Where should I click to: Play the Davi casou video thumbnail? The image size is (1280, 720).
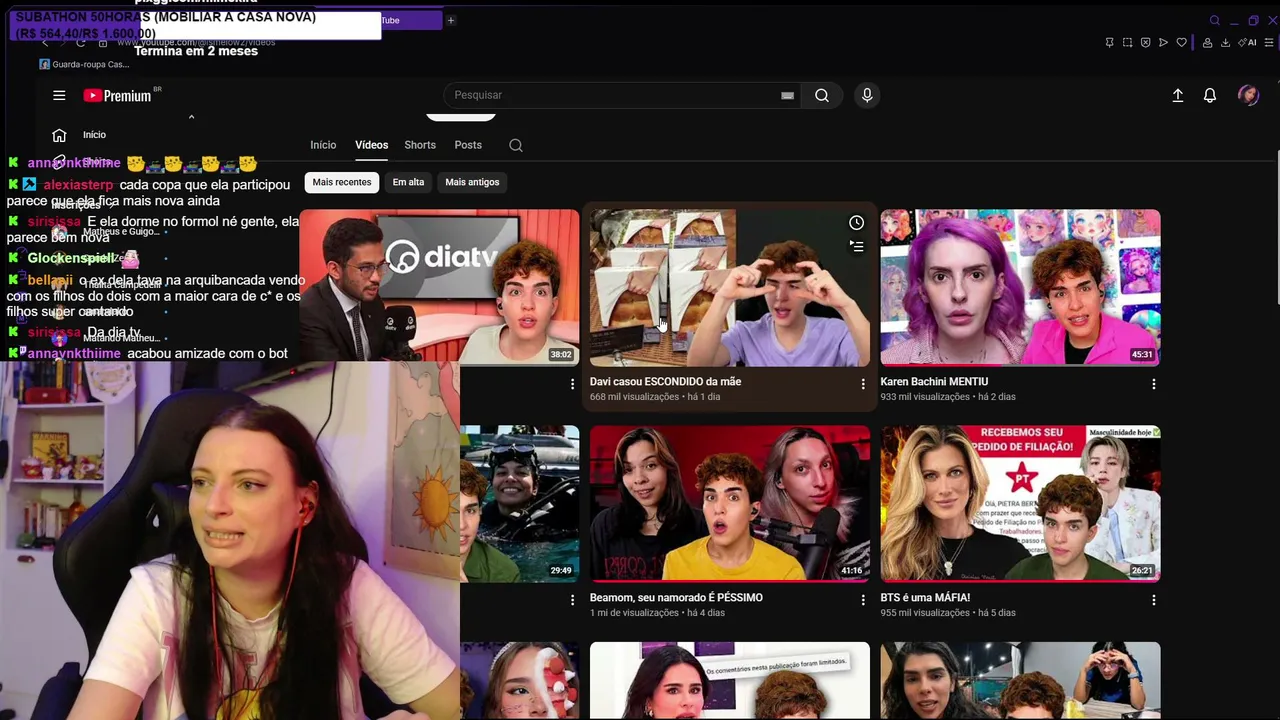tap(730, 287)
